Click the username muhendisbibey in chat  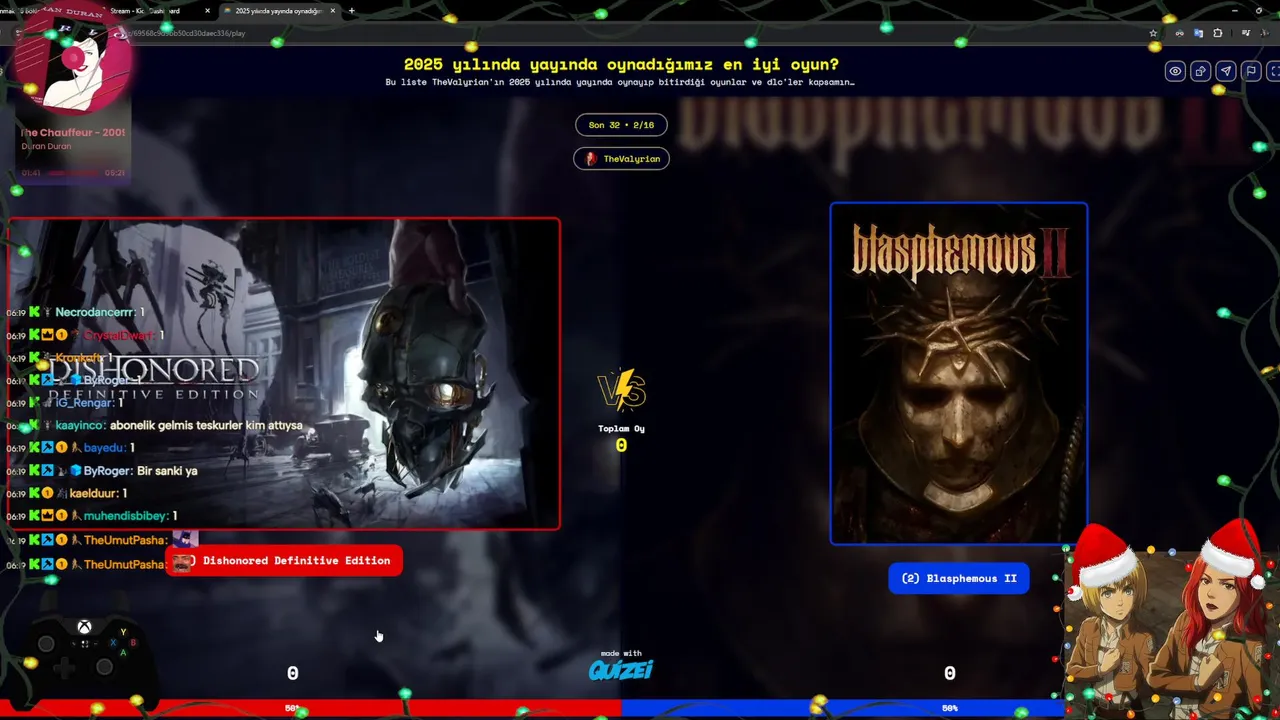126,516
